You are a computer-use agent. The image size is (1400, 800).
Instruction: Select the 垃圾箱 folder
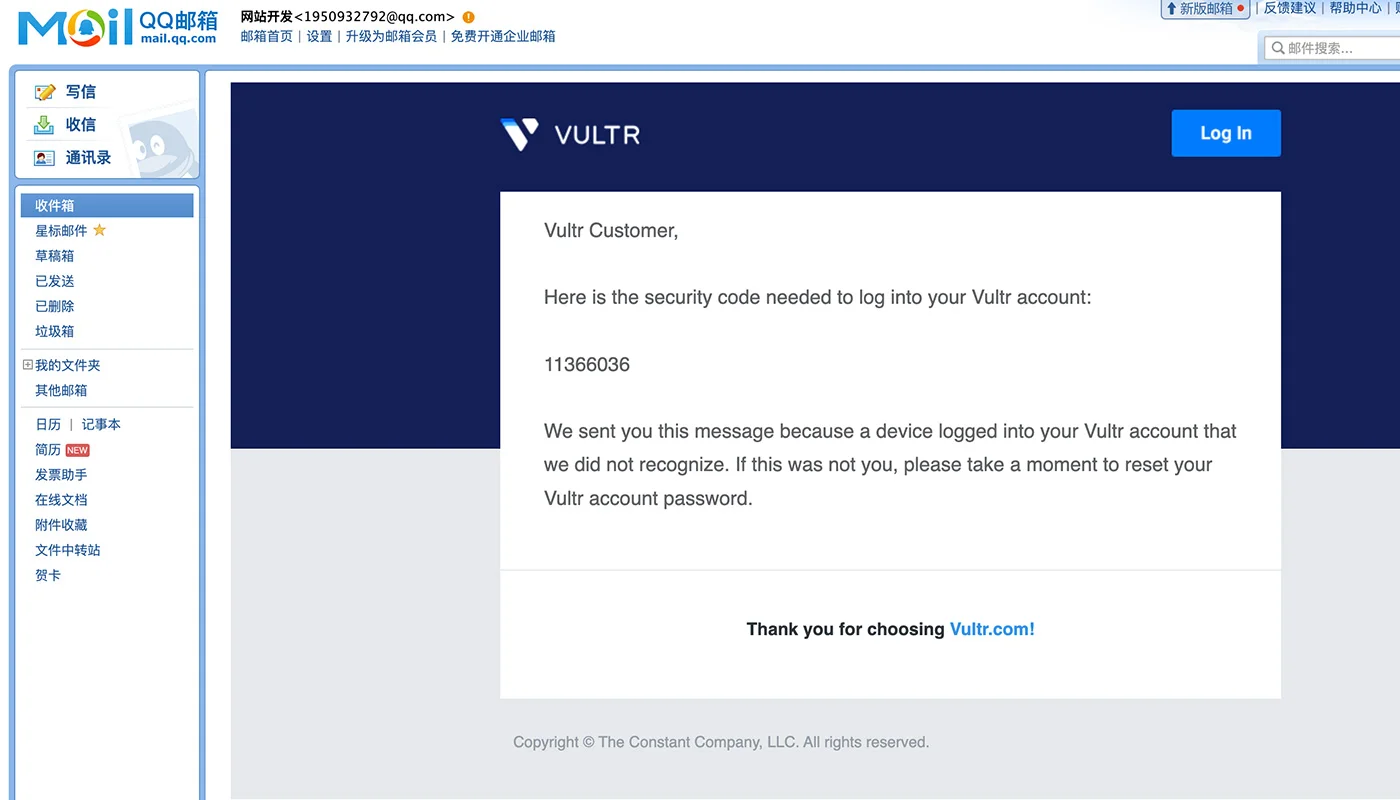[x=54, y=330]
